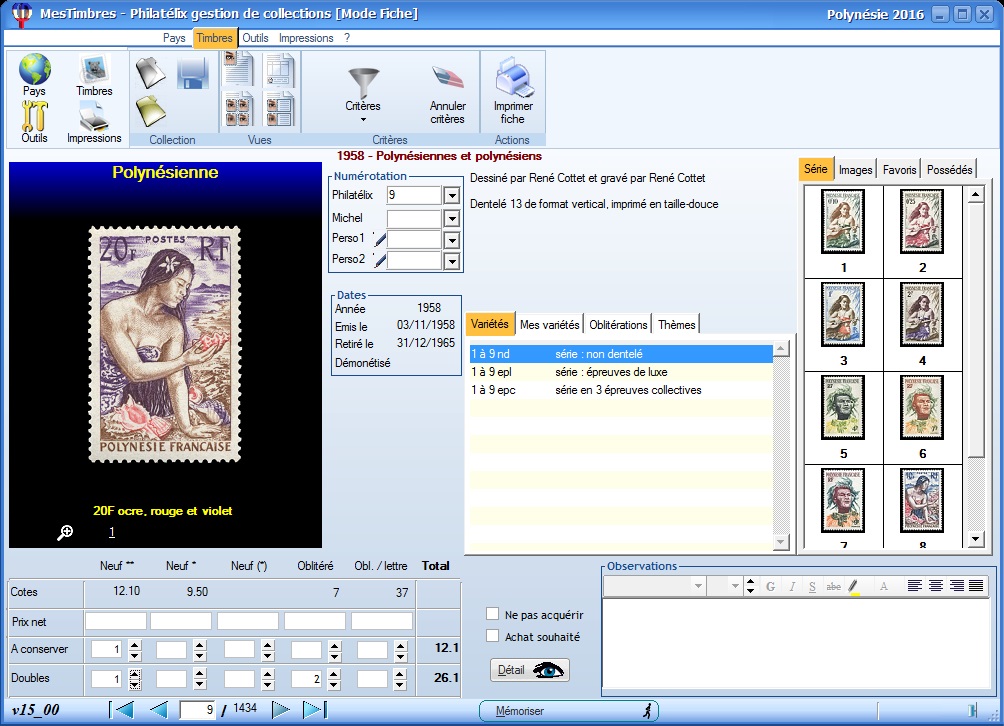Open the Philatélix number dropdown
1004x726 pixels.
pos(451,196)
